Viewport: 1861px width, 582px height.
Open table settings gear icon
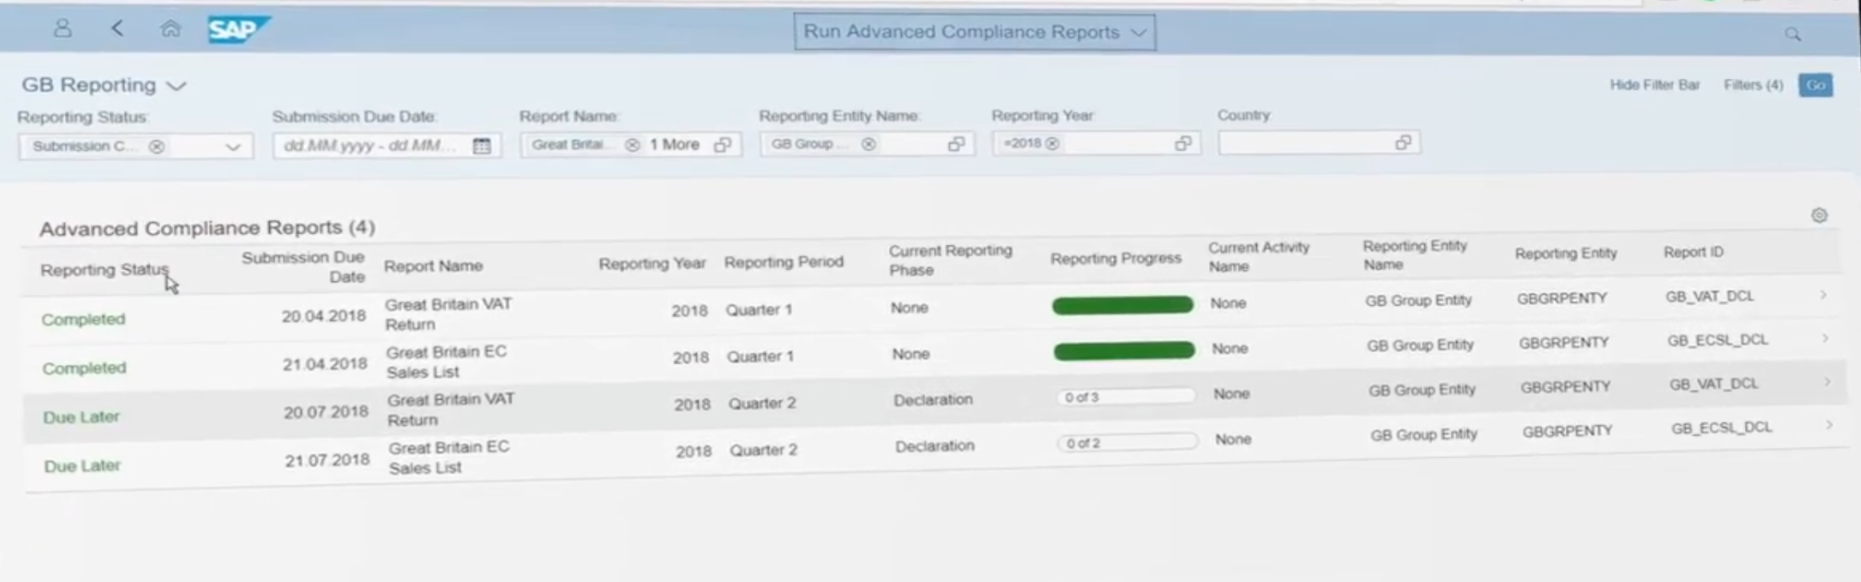click(x=1819, y=215)
